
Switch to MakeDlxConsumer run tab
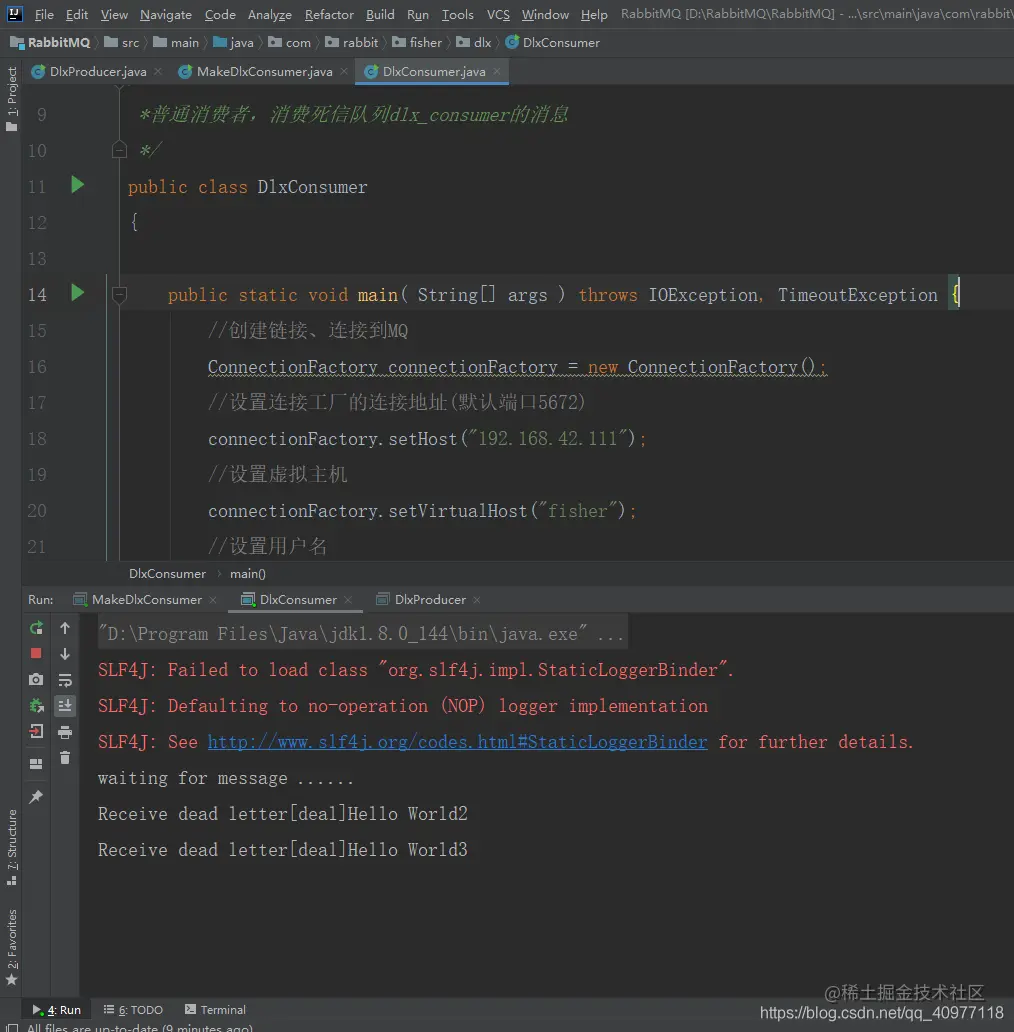pyautogui.click(x=146, y=600)
